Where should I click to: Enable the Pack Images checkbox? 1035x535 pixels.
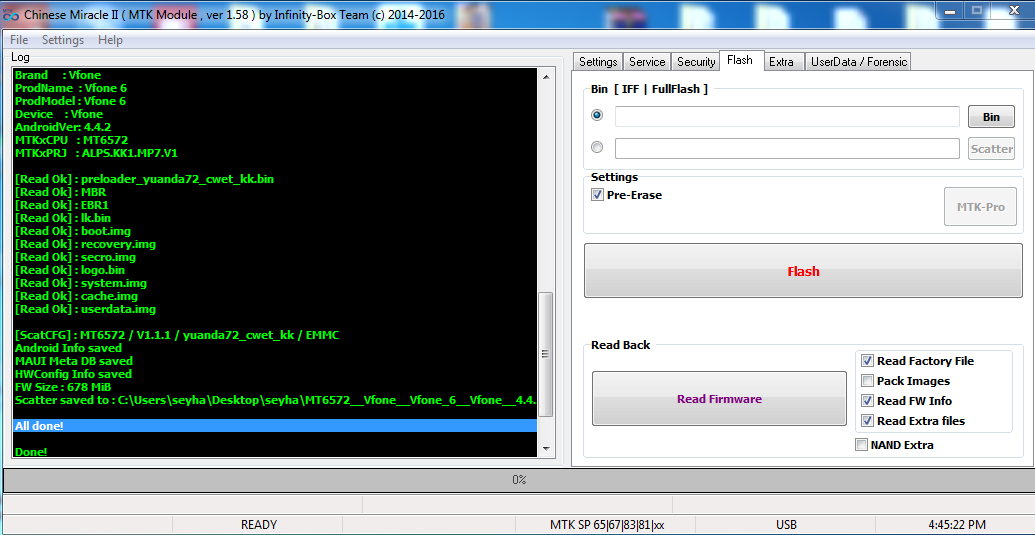pos(867,381)
